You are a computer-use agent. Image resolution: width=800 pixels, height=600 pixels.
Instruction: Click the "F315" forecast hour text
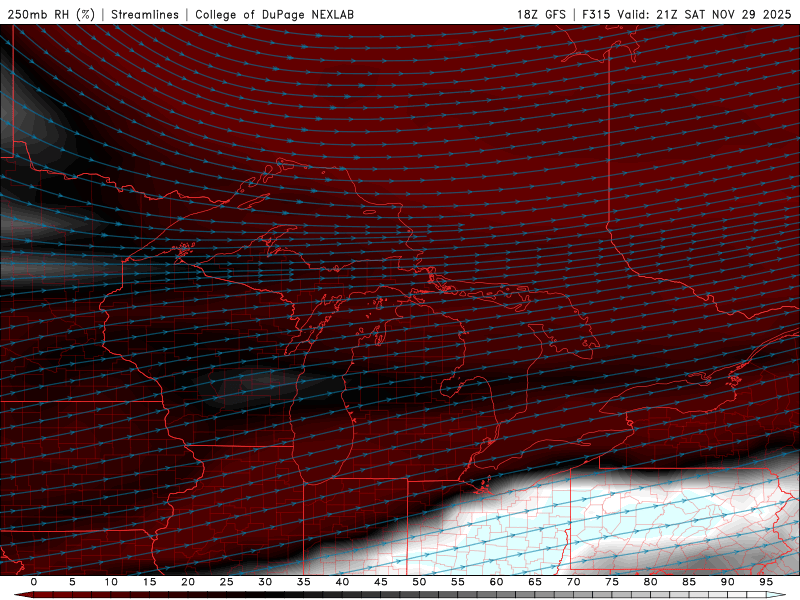click(596, 14)
